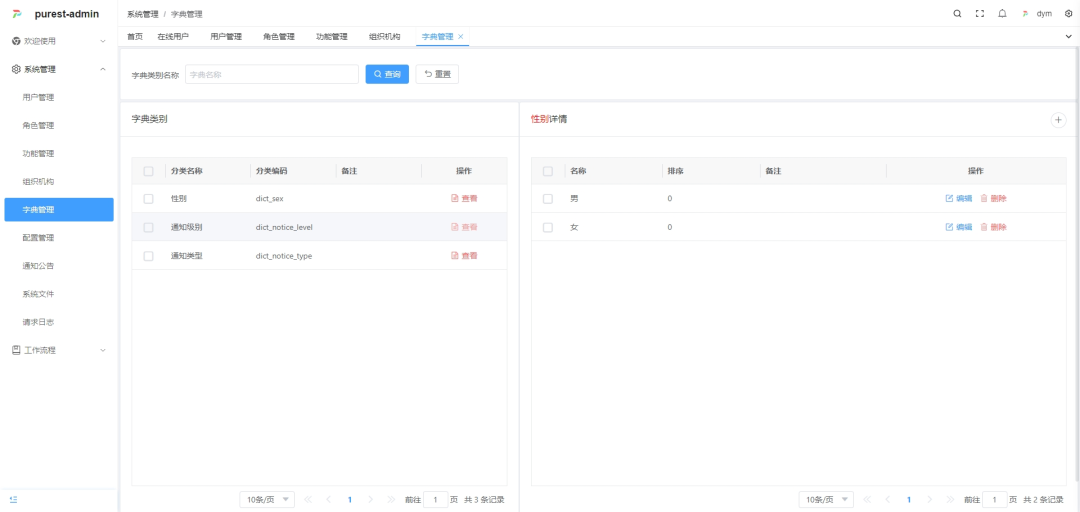
Task: Open 请求日志 in the sidebar
Action: pos(59,322)
